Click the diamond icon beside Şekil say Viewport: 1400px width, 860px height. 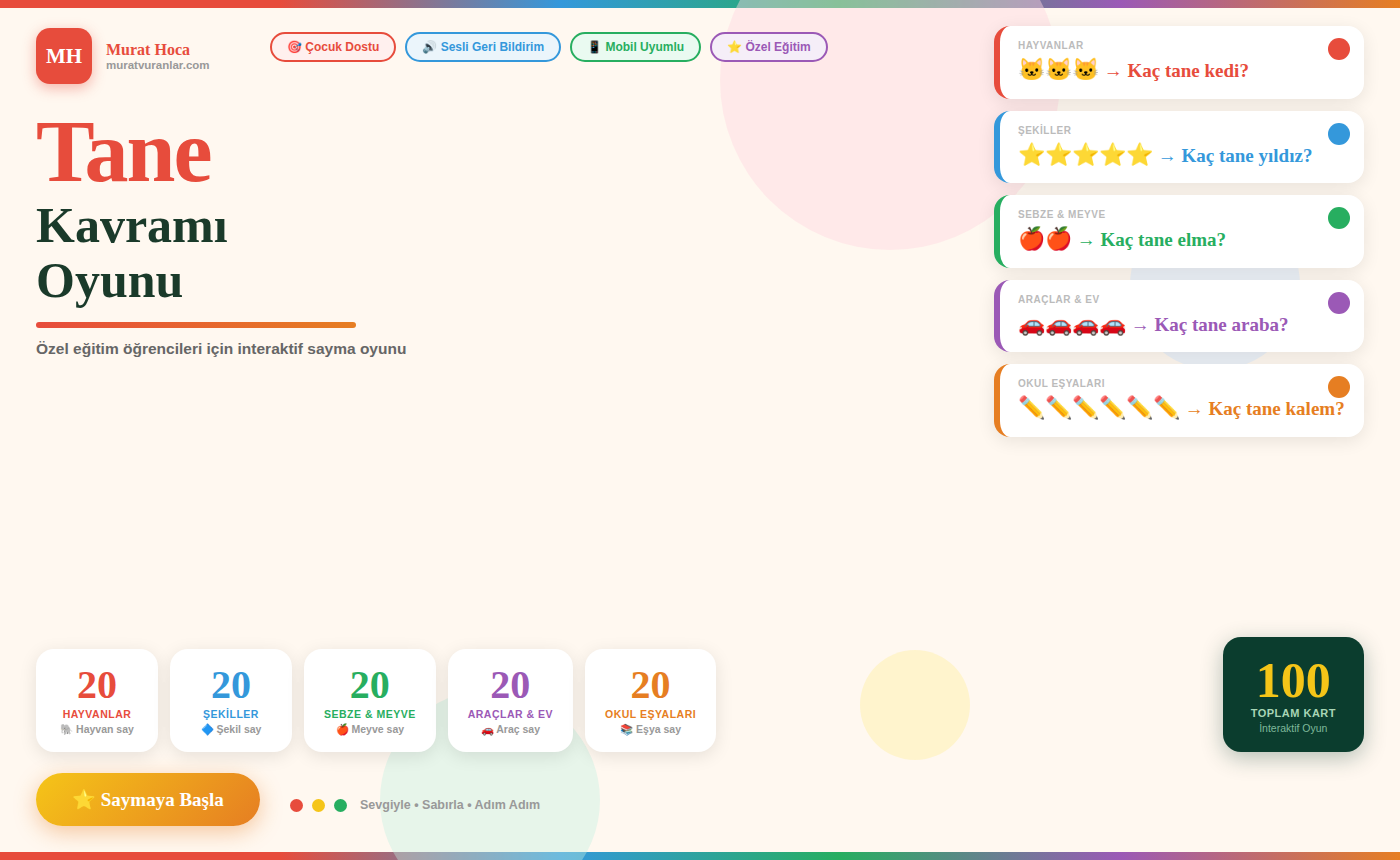click(x=207, y=730)
